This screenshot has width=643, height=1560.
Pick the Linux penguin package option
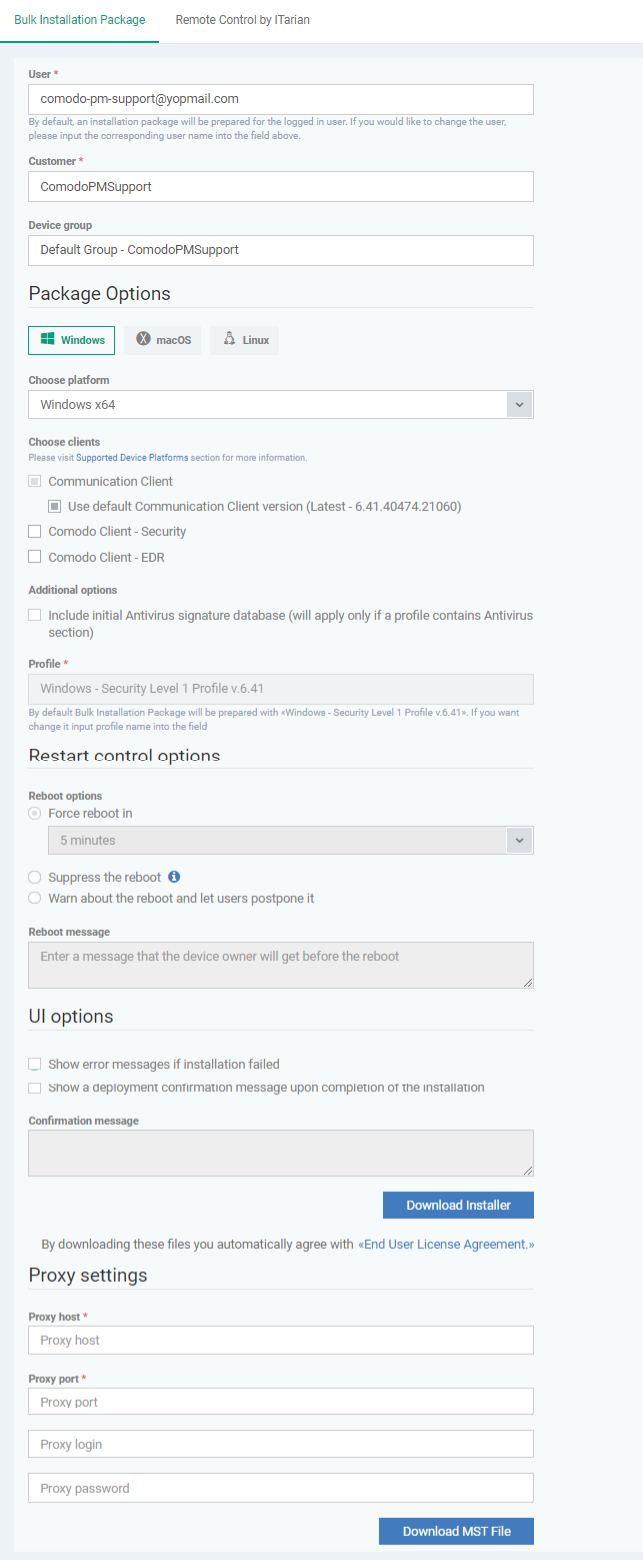click(x=245, y=340)
